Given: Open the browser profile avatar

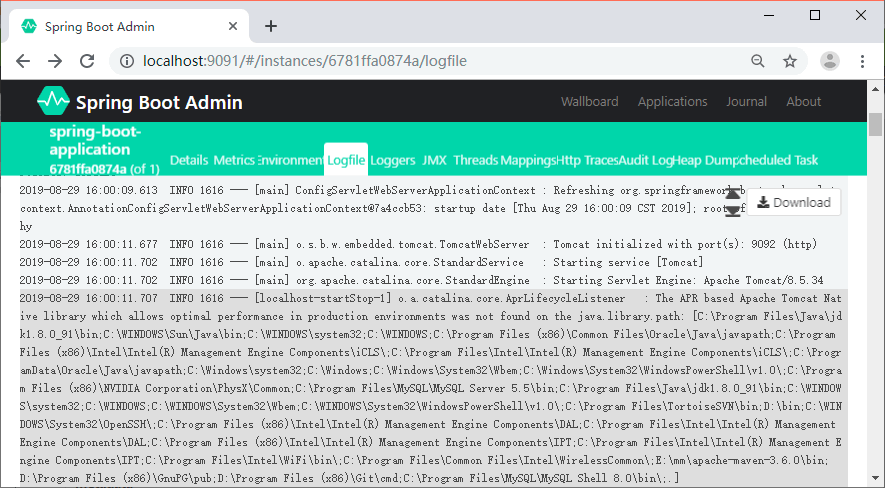Looking at the screenshot, I should [830, 61].
